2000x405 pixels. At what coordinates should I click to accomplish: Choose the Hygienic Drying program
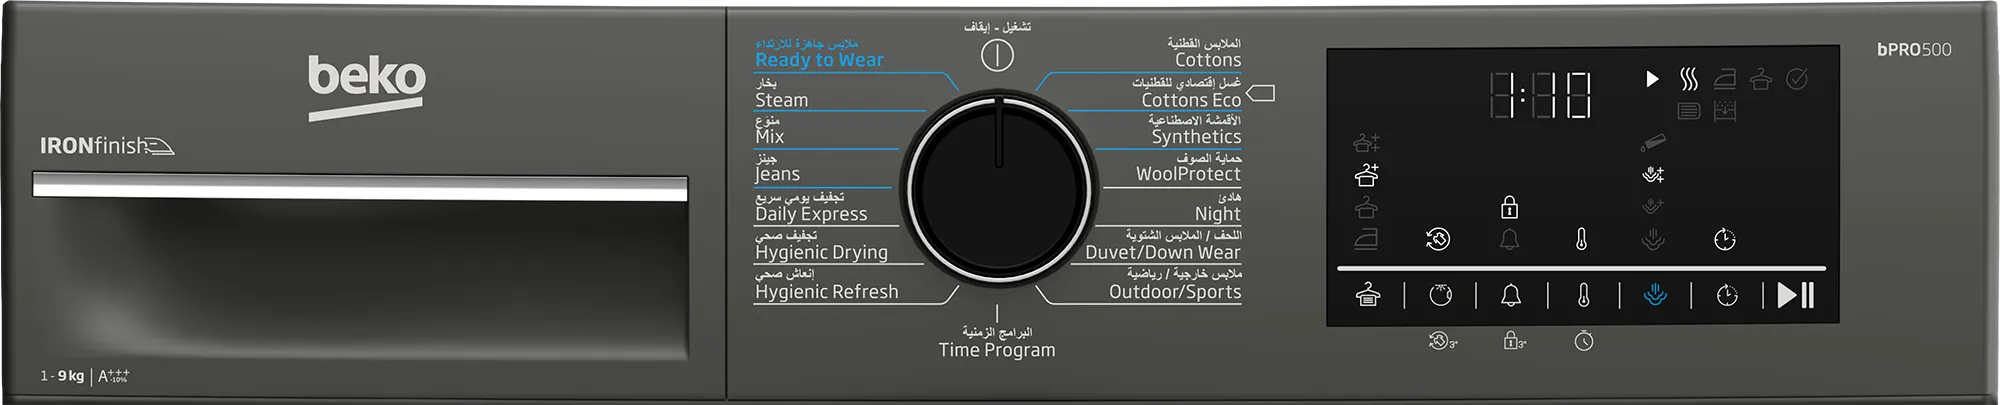(821, 253)
